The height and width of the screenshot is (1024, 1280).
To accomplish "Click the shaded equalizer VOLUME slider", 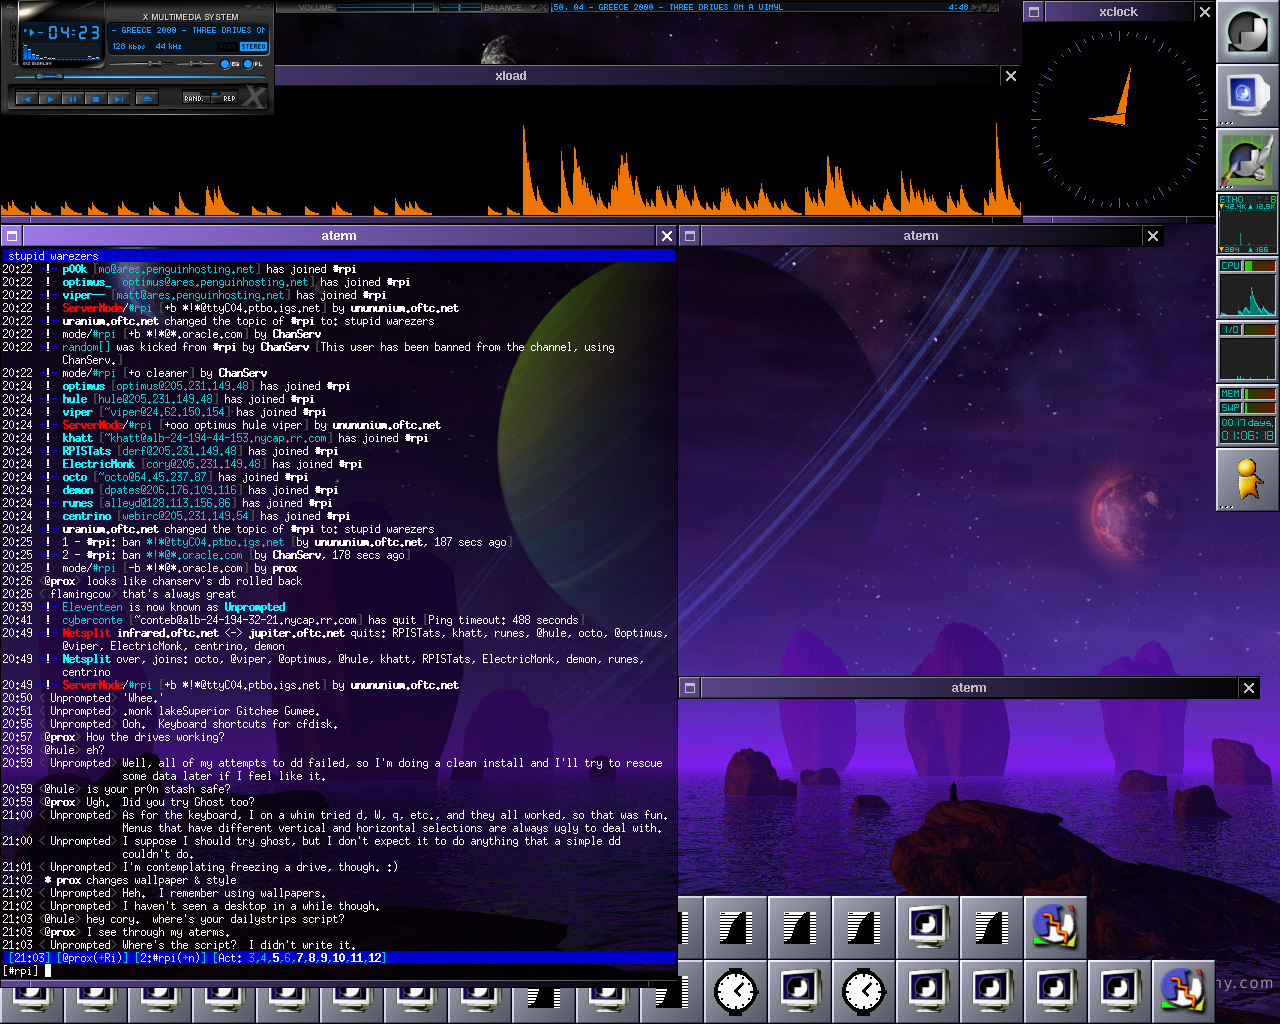I will [x=385, y=7].
